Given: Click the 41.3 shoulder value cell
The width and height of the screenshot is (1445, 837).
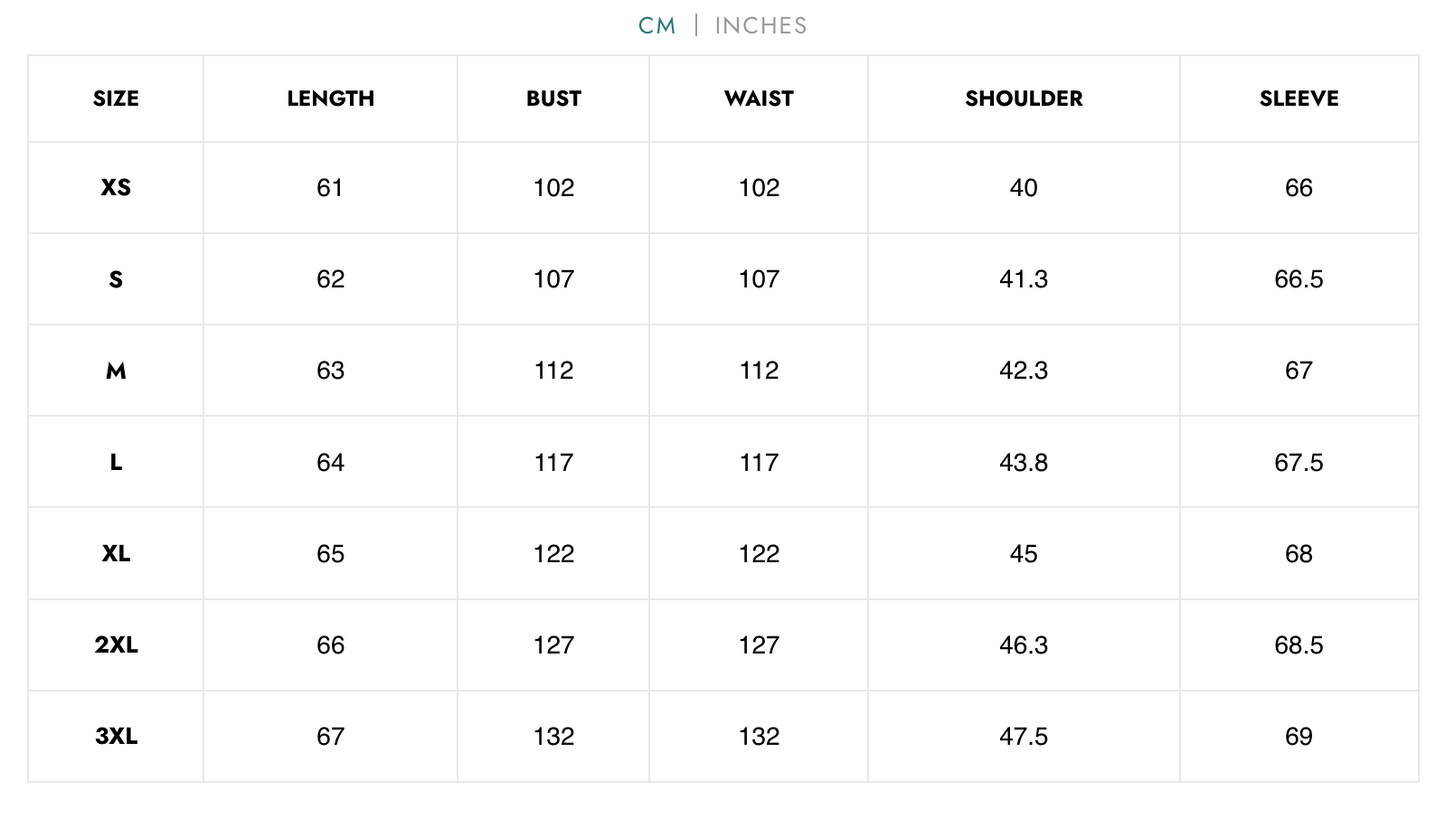Looking at the screenshot, I should pyautogui.click(x=1023, y=279).
